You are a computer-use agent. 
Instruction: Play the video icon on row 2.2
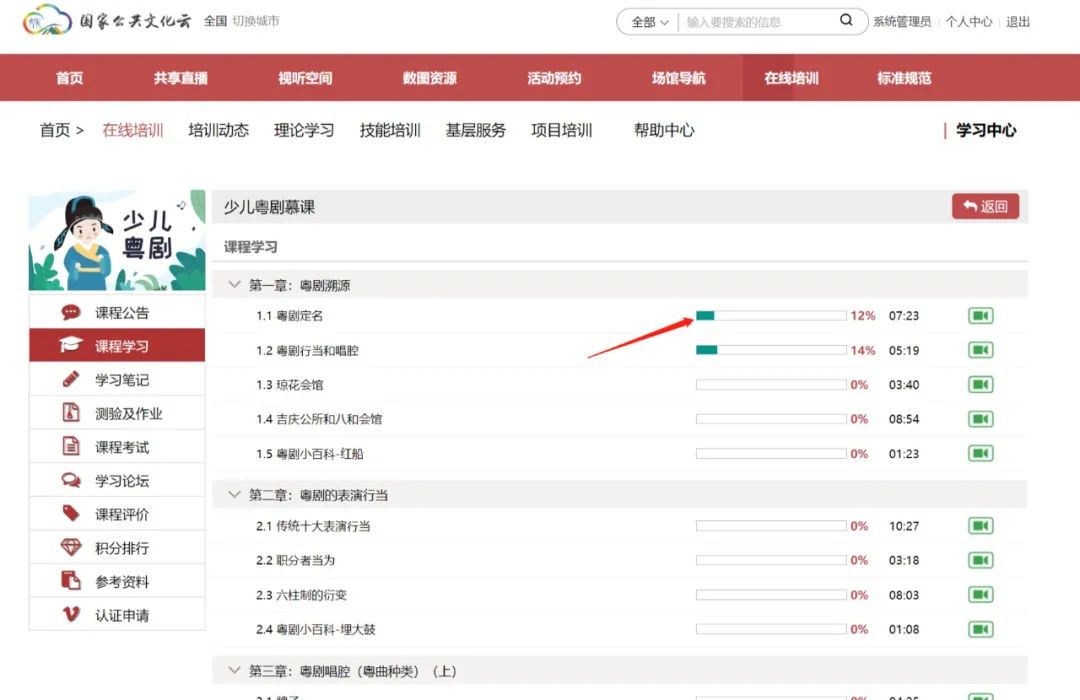(980, 560)
